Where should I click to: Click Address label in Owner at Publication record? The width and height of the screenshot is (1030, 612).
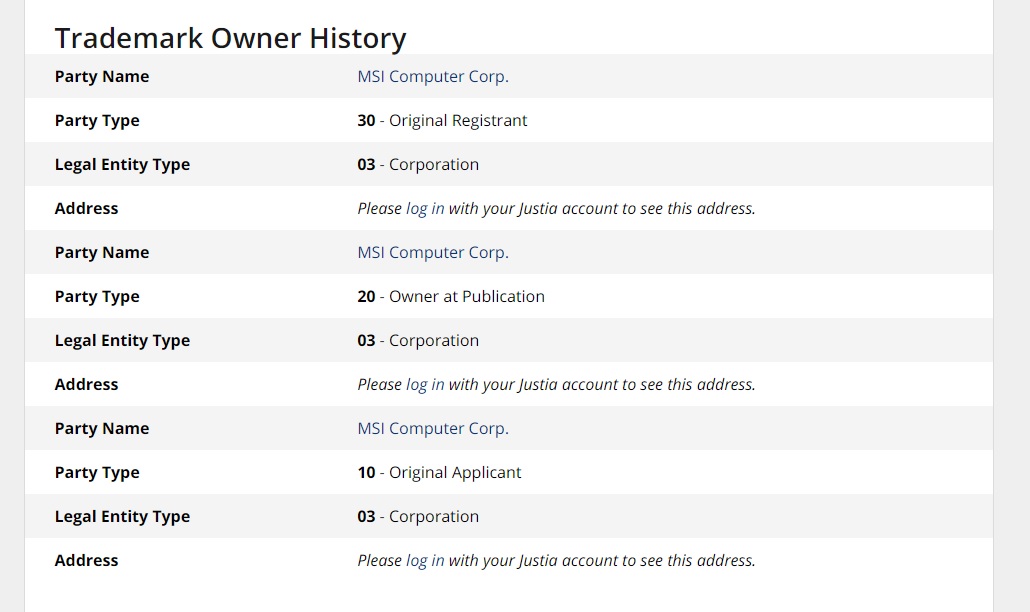coord(87,384)
